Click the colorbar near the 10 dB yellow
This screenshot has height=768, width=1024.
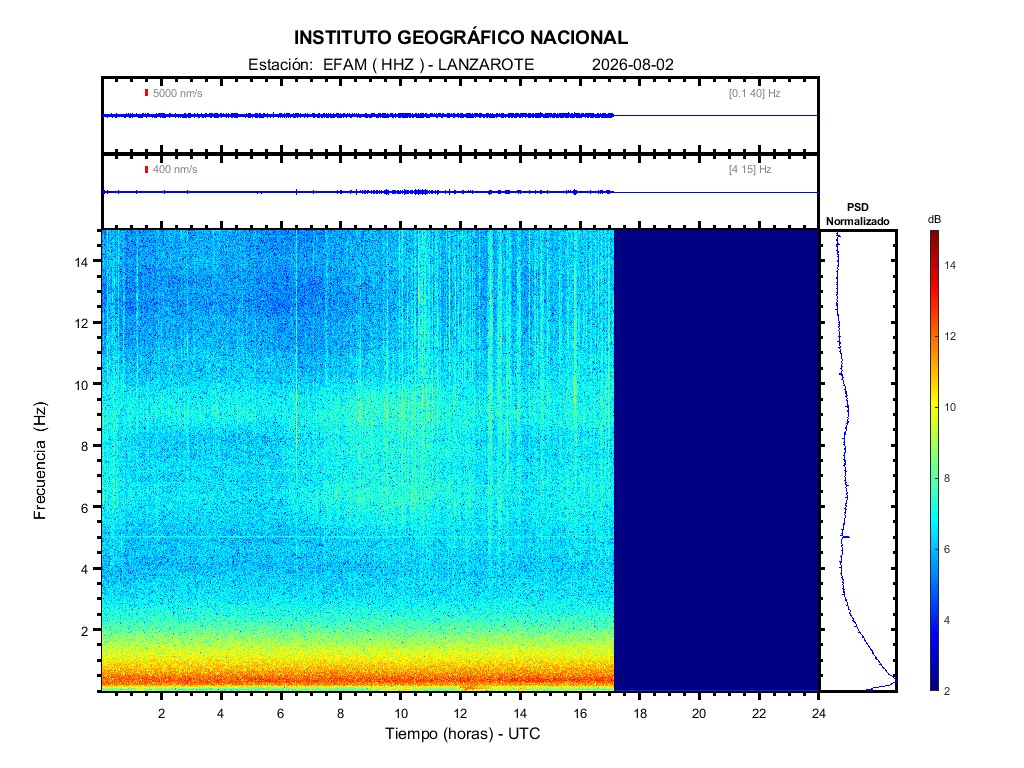click(935, 407)
